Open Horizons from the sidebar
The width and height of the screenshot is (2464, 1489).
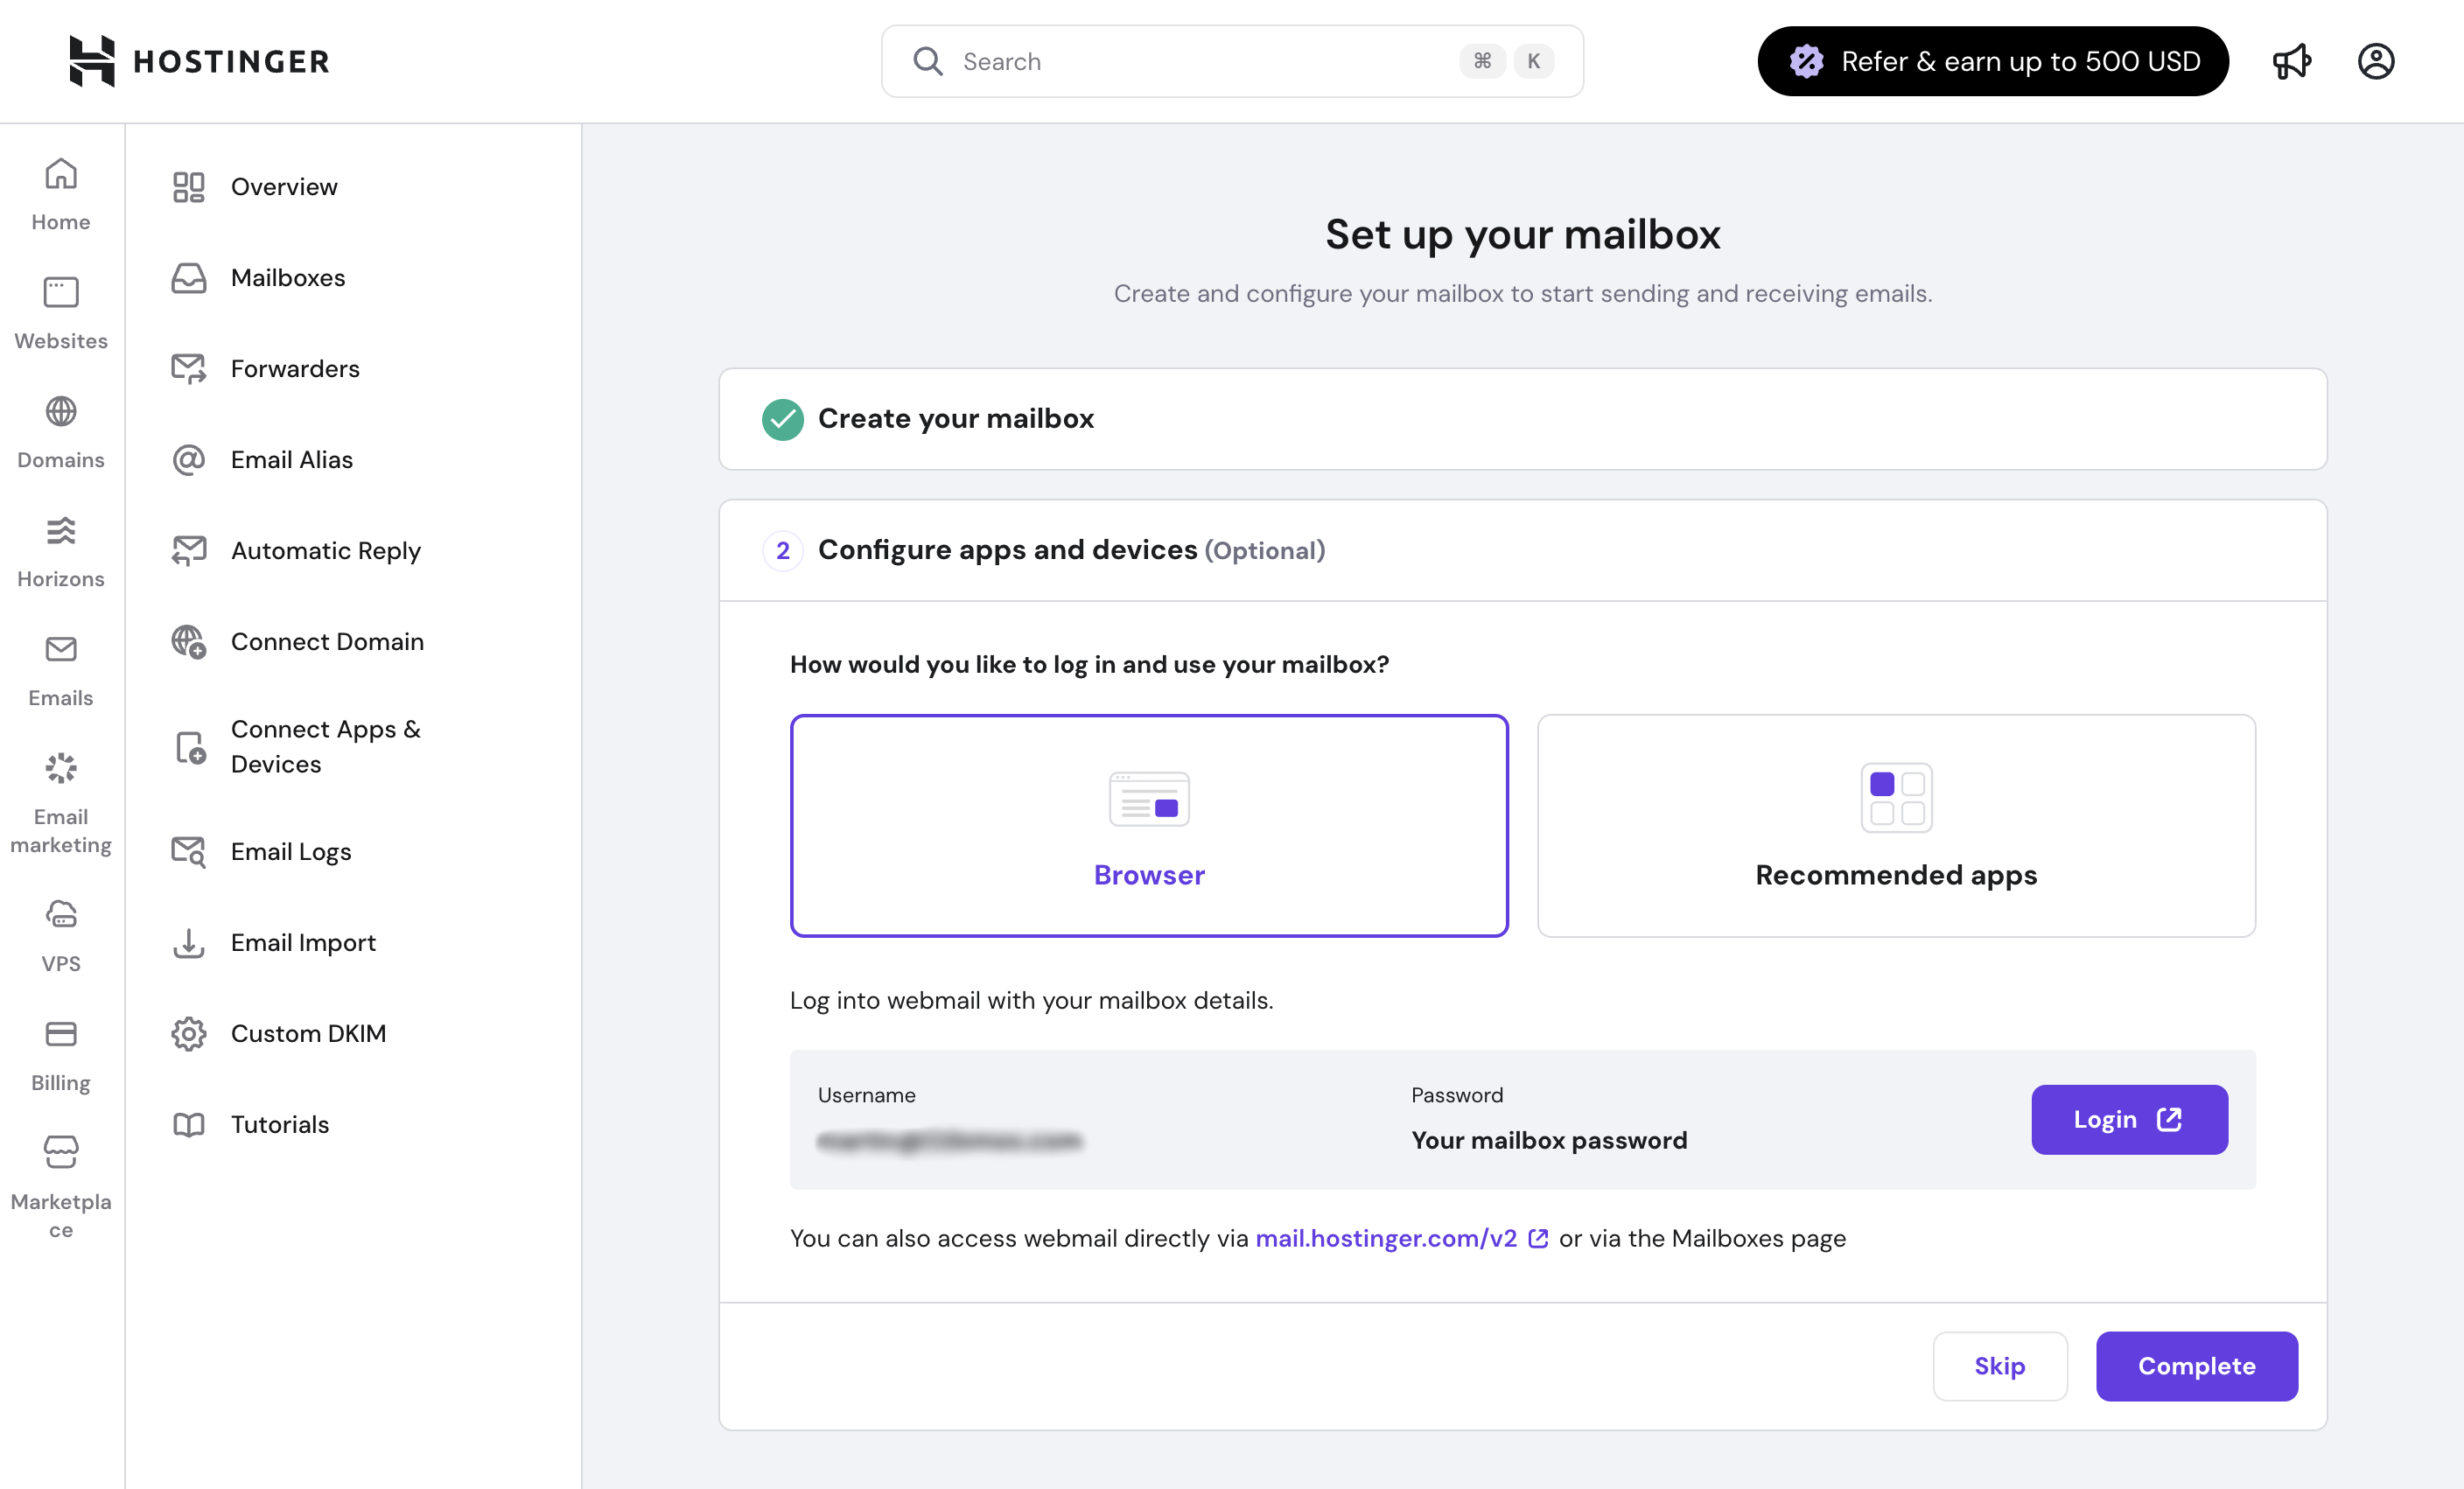[61, 551]
